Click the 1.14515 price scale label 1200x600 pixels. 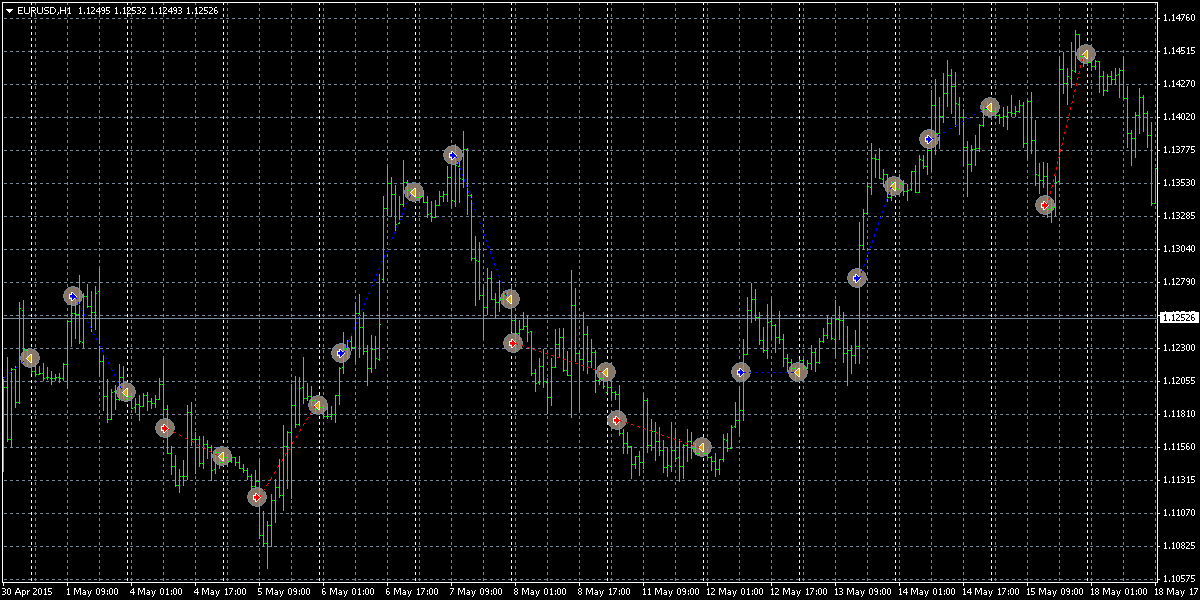[x=1179, y=51]
